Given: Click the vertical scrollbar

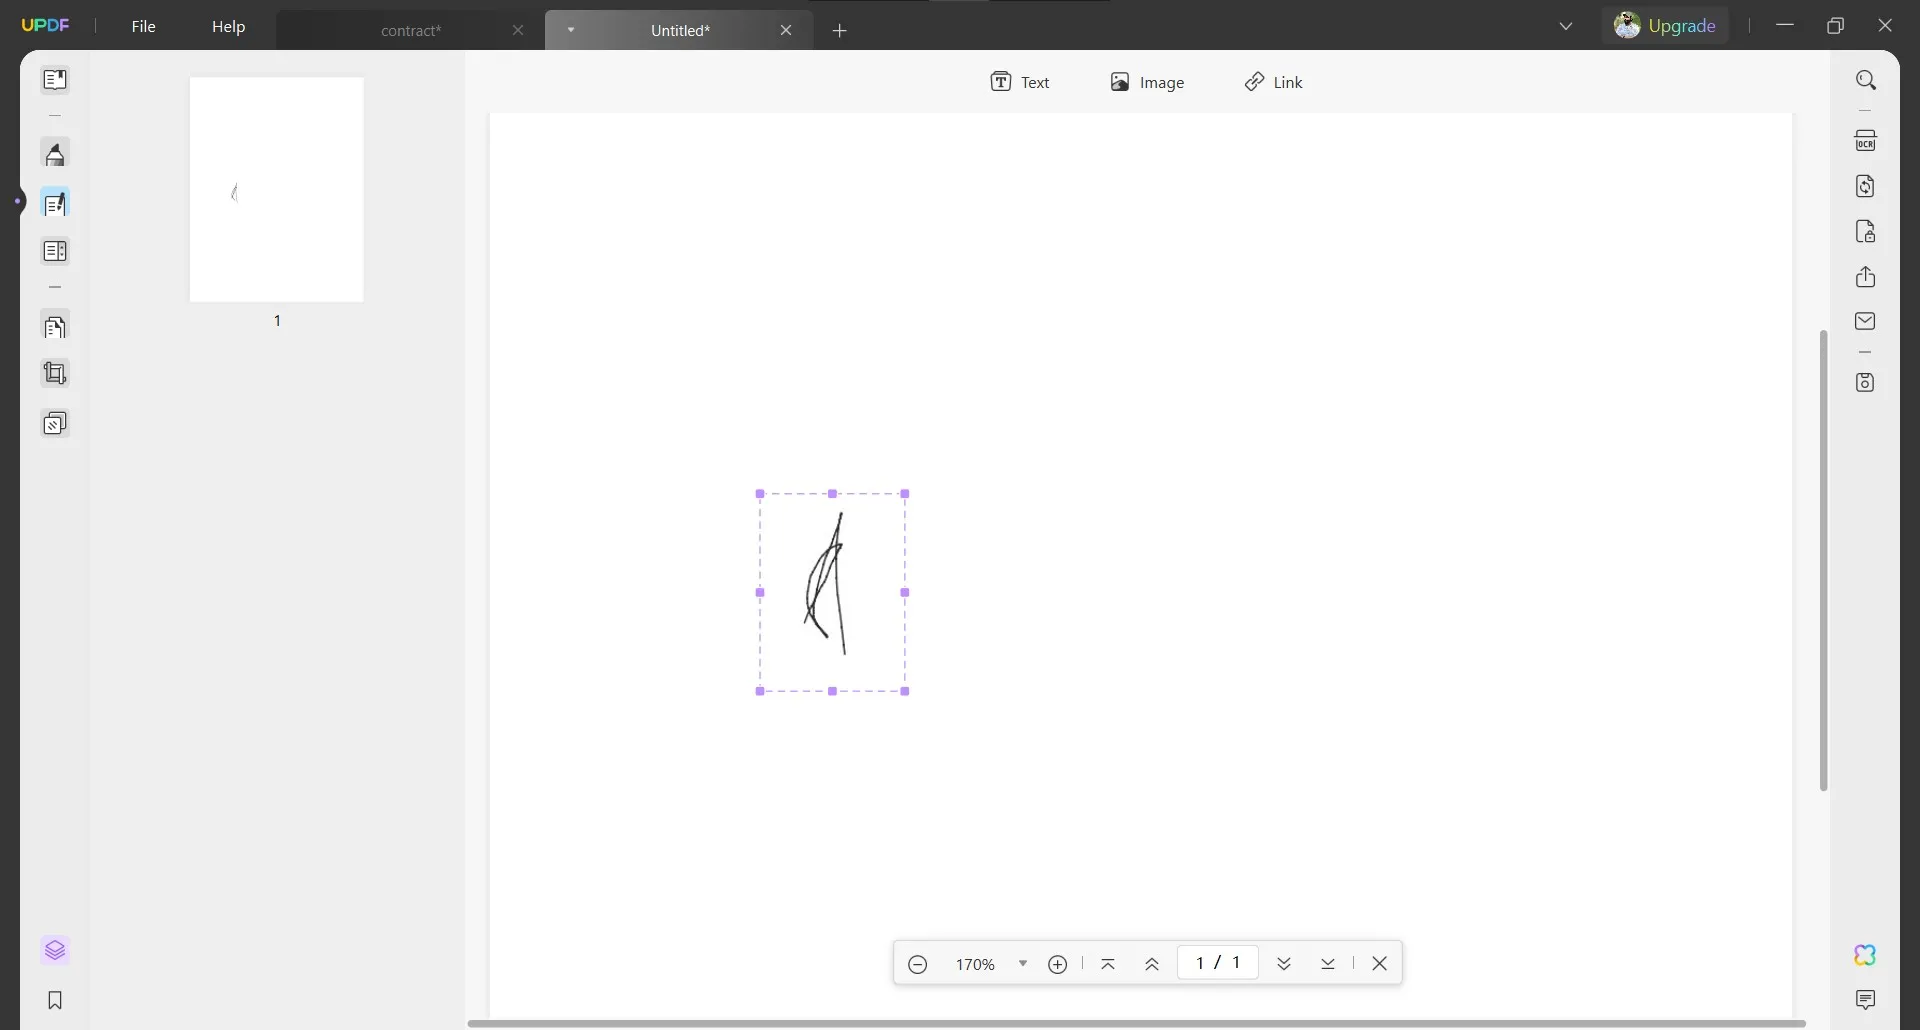Looking at the screenshot, I should [1824, 560].
